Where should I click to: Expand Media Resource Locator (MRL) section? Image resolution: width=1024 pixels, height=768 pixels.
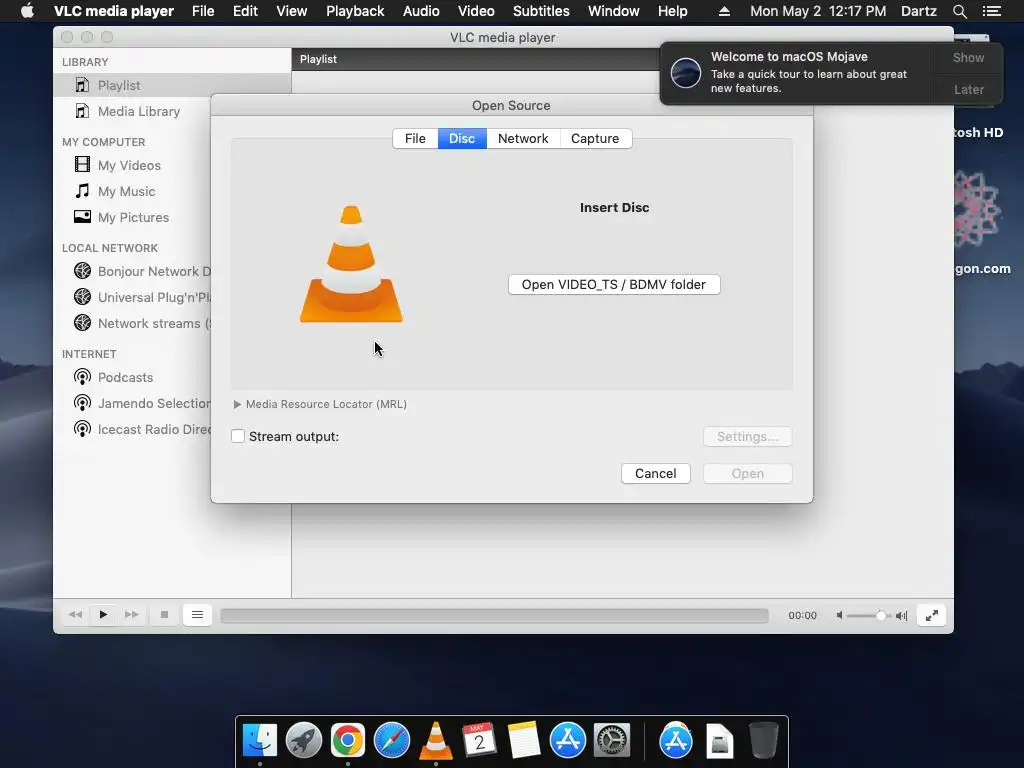pyautogui.click(x=237, y=404)
